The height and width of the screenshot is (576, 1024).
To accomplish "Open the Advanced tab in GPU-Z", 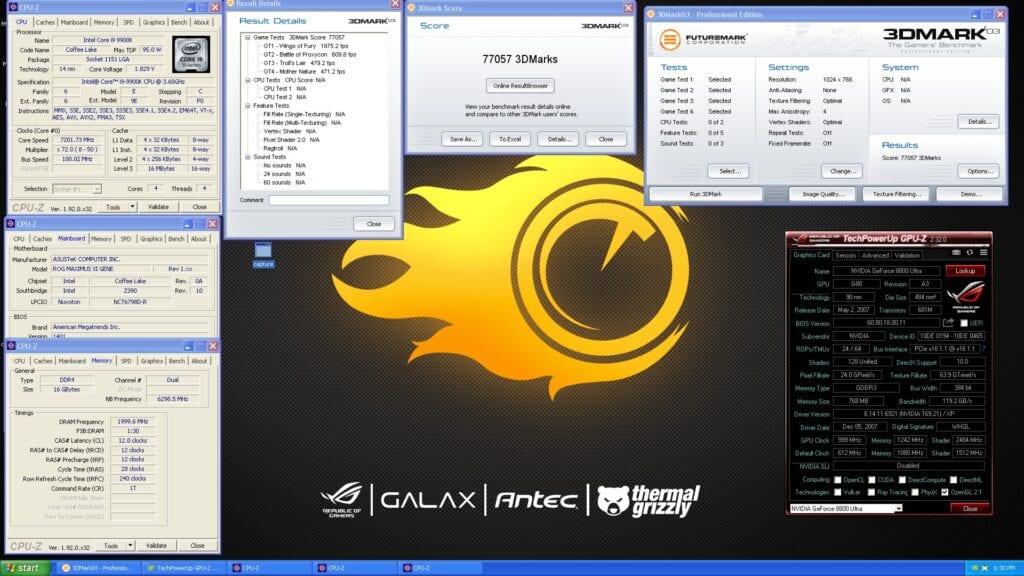I will coord(875,255).
